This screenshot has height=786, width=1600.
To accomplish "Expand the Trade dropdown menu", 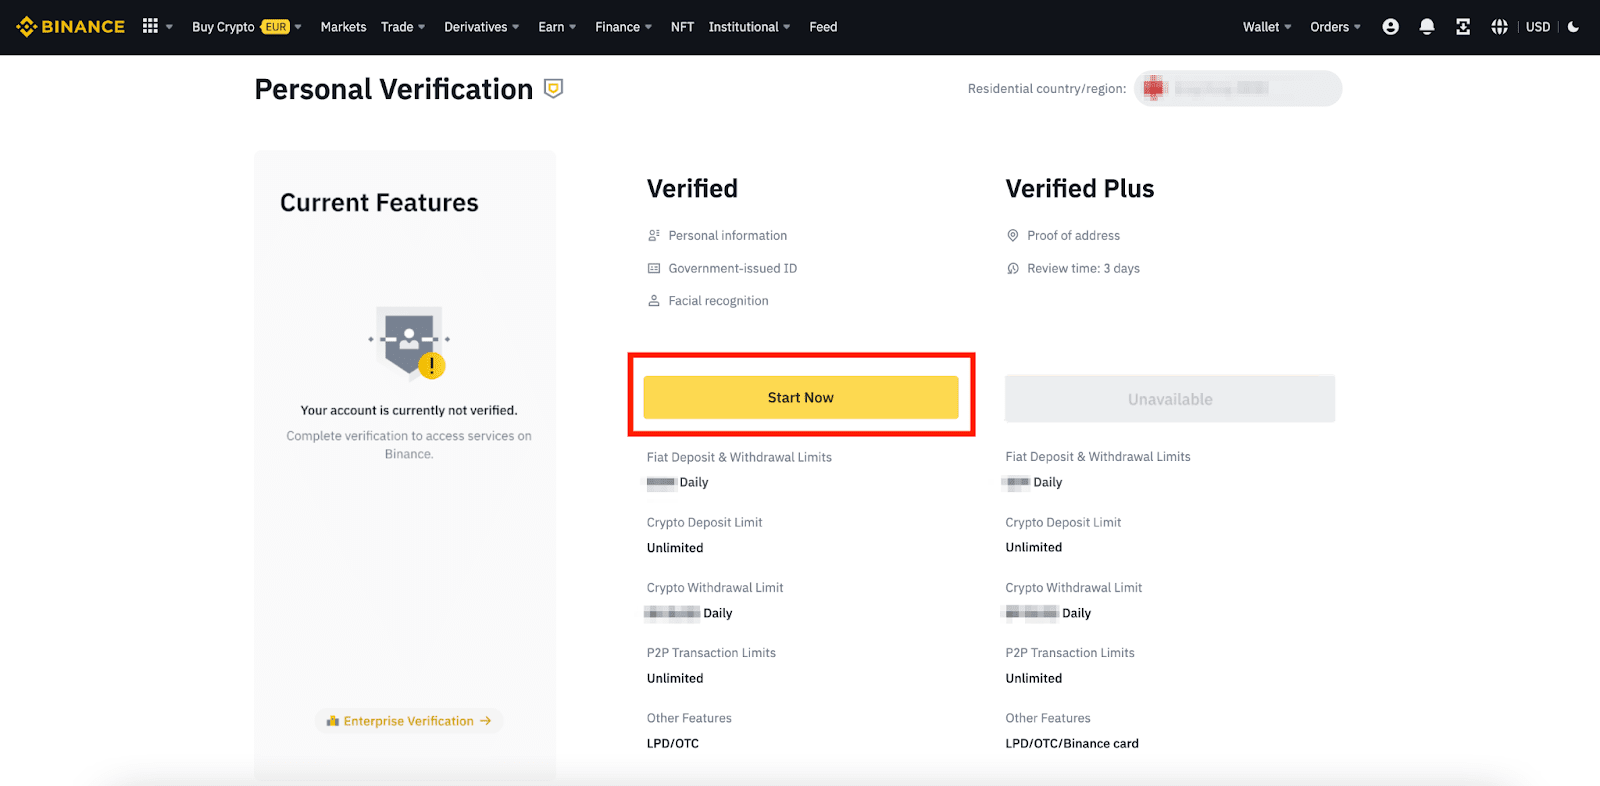I will [x=402, y=27].
